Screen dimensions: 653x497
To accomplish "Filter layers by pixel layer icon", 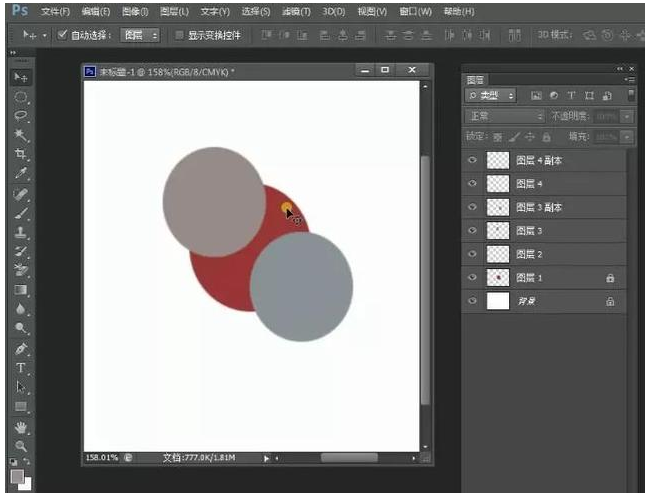I will pos(536,95).
